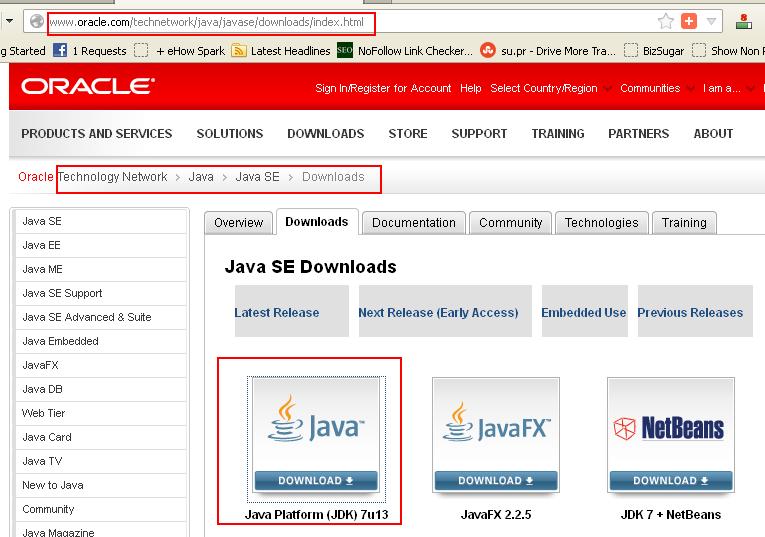This screenshot has width=765, height=537.
Task: Open Java EE in sidebar
Action: (x=101, y=245)
